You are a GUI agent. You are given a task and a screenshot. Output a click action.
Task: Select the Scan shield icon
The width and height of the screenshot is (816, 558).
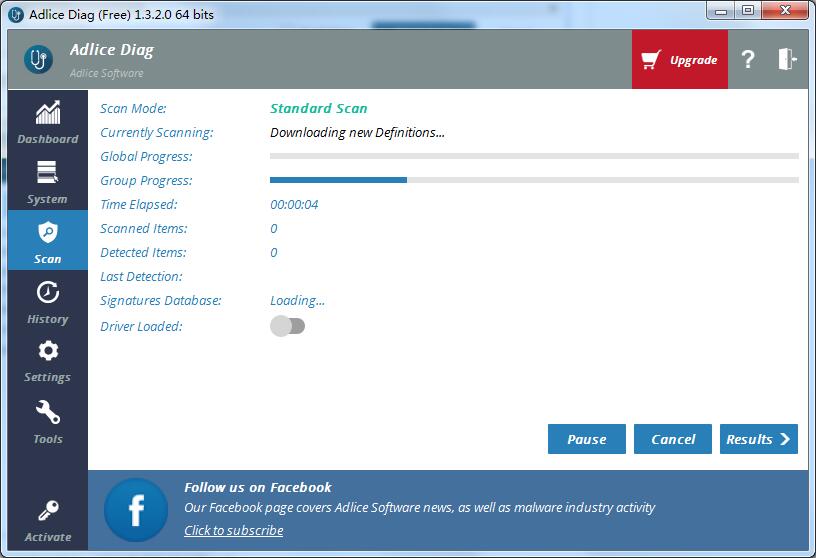48,232
